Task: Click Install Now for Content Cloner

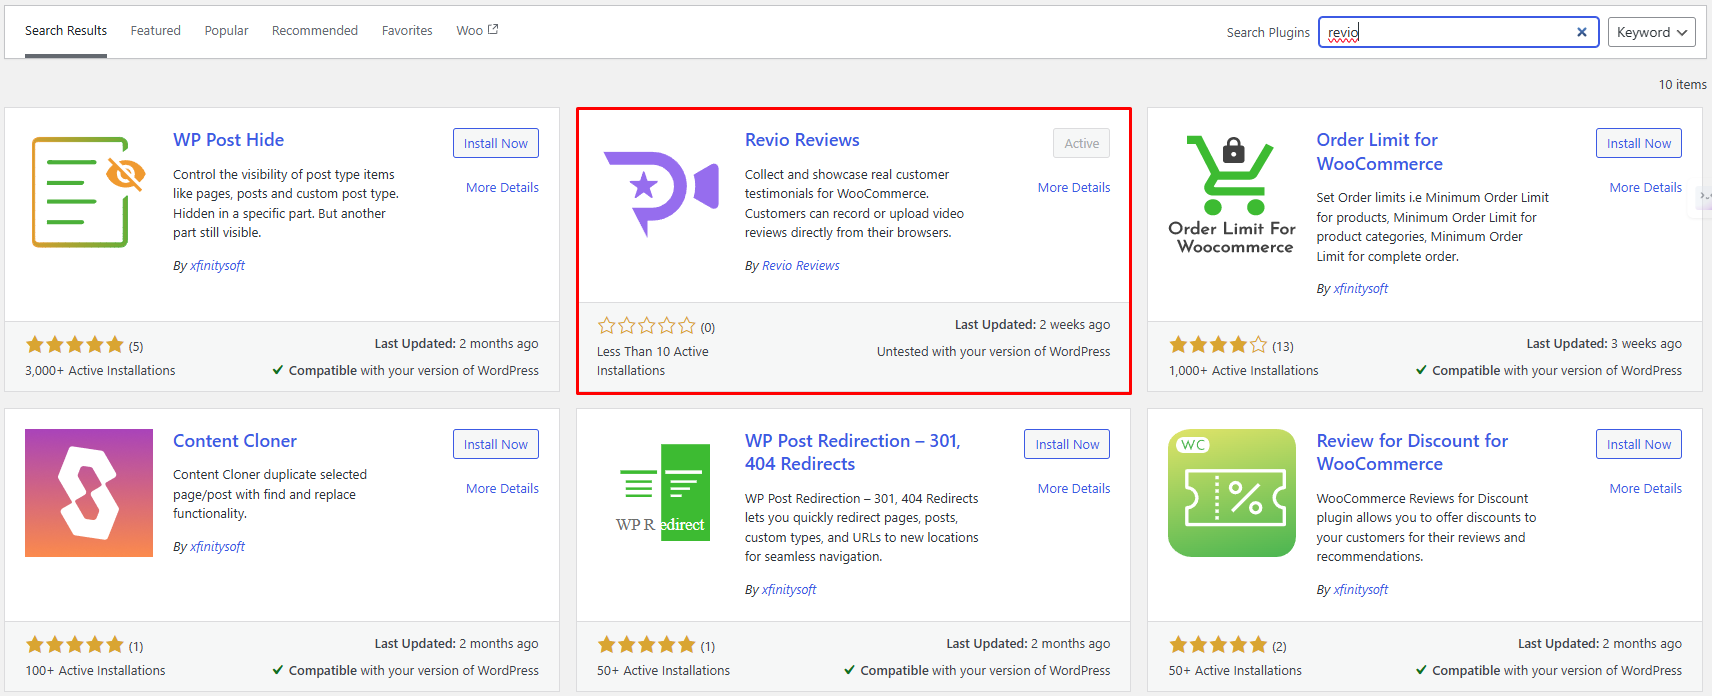Action: tap(496, 444)
